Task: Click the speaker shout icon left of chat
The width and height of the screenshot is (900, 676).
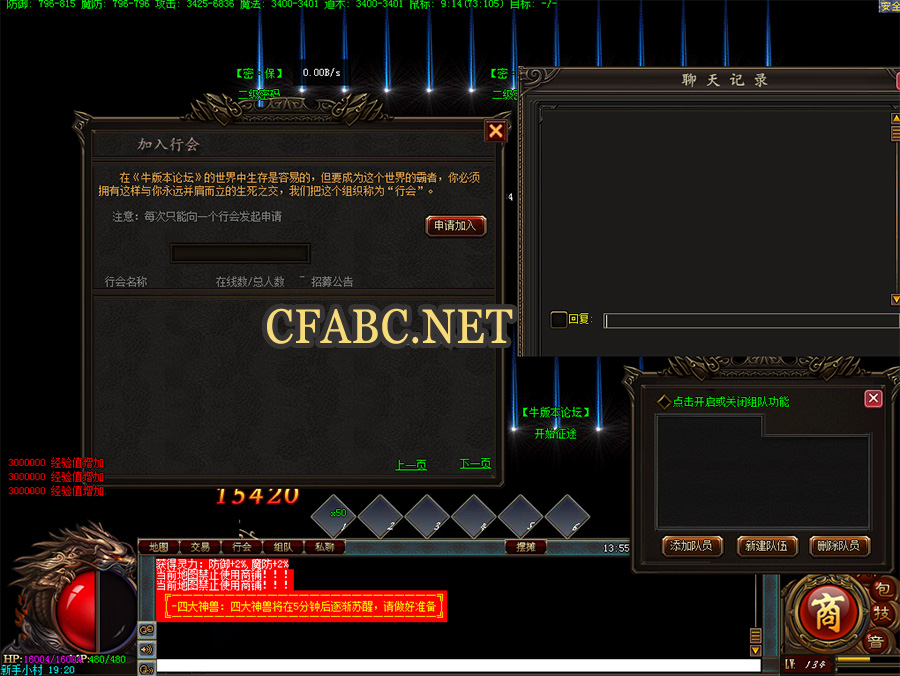Action: pos(147,649)
